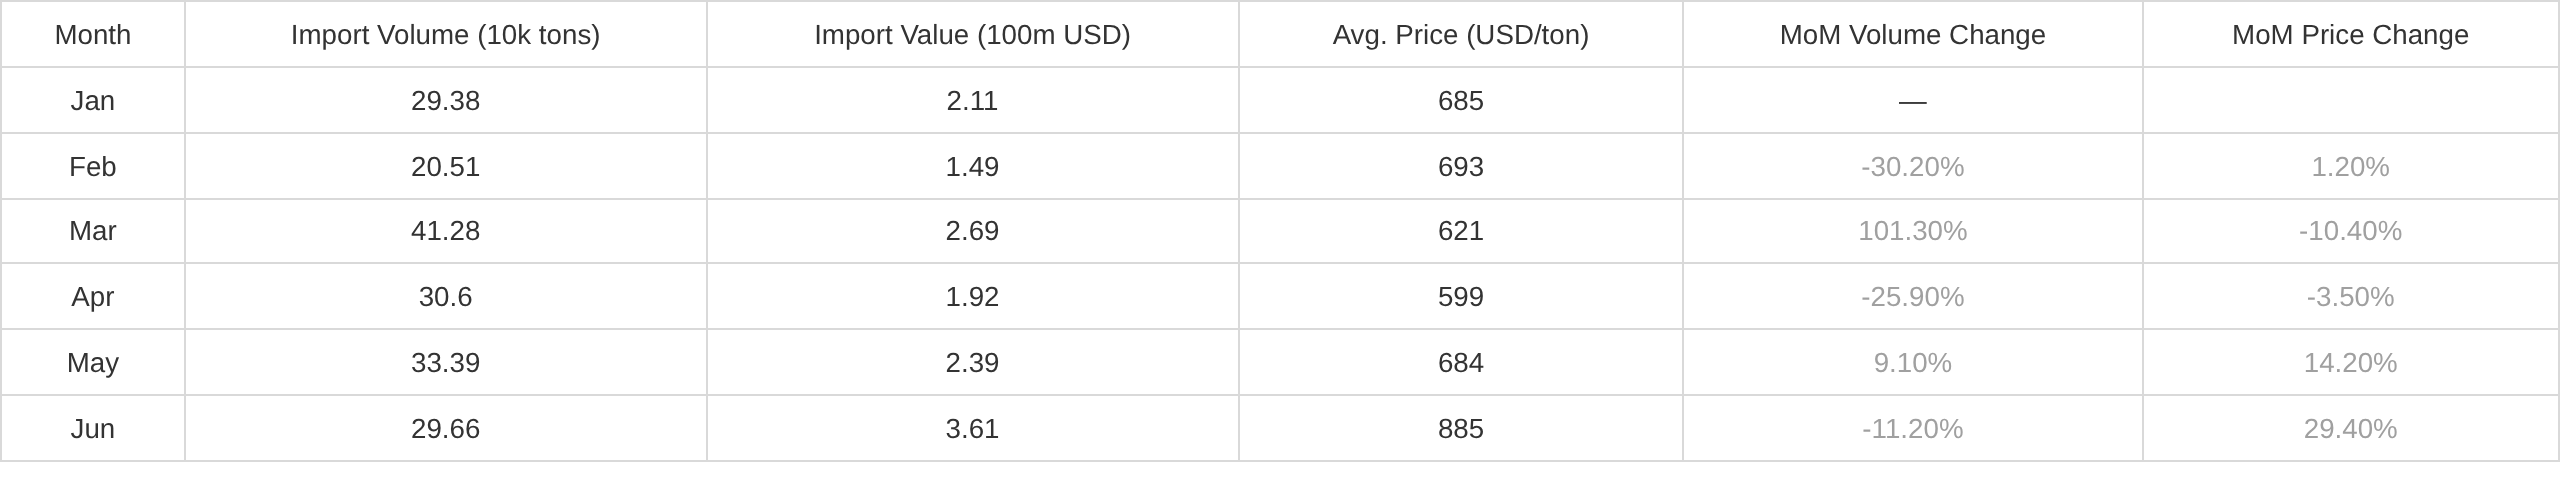Click the -10.40% price change cell

tap(2350, 231)
